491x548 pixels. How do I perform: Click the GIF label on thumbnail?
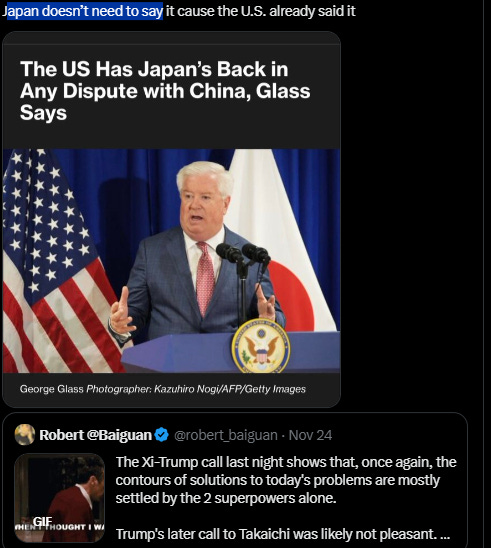[x=42, y=521]
